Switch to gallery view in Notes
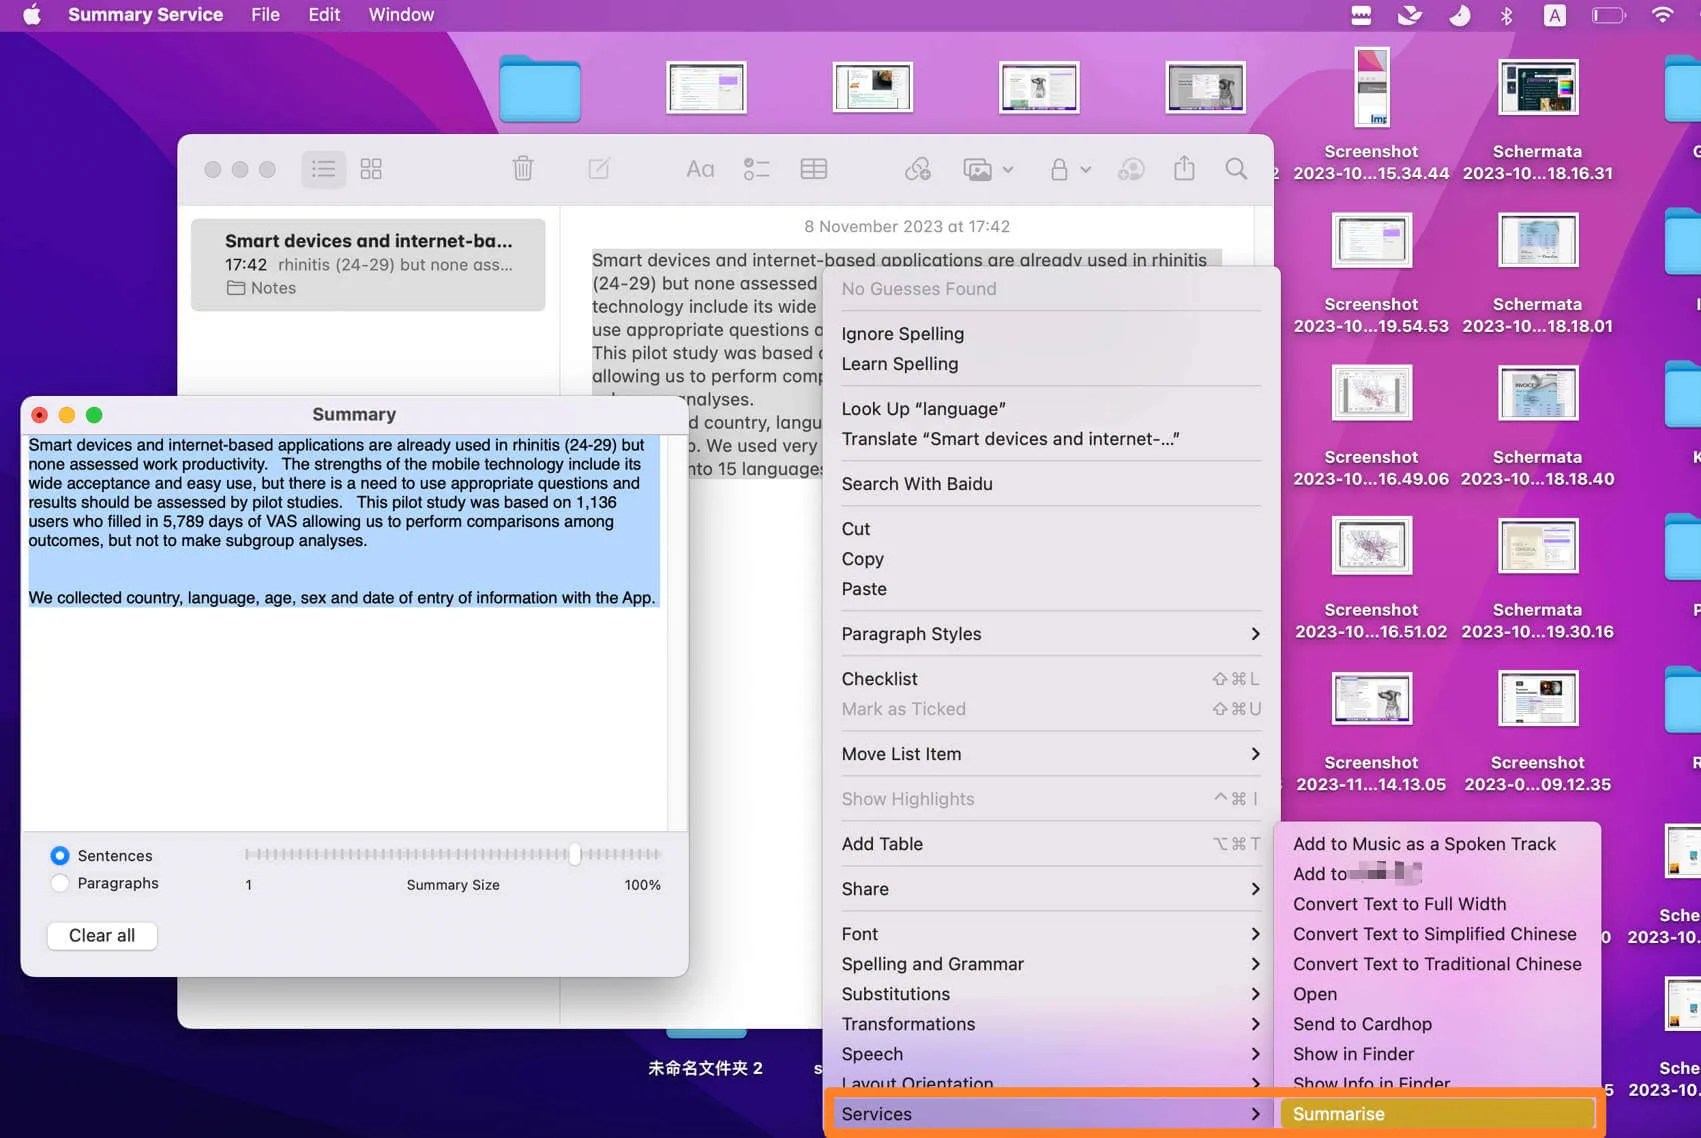This screenshot has width=1701, height=1138. [371, 168]
